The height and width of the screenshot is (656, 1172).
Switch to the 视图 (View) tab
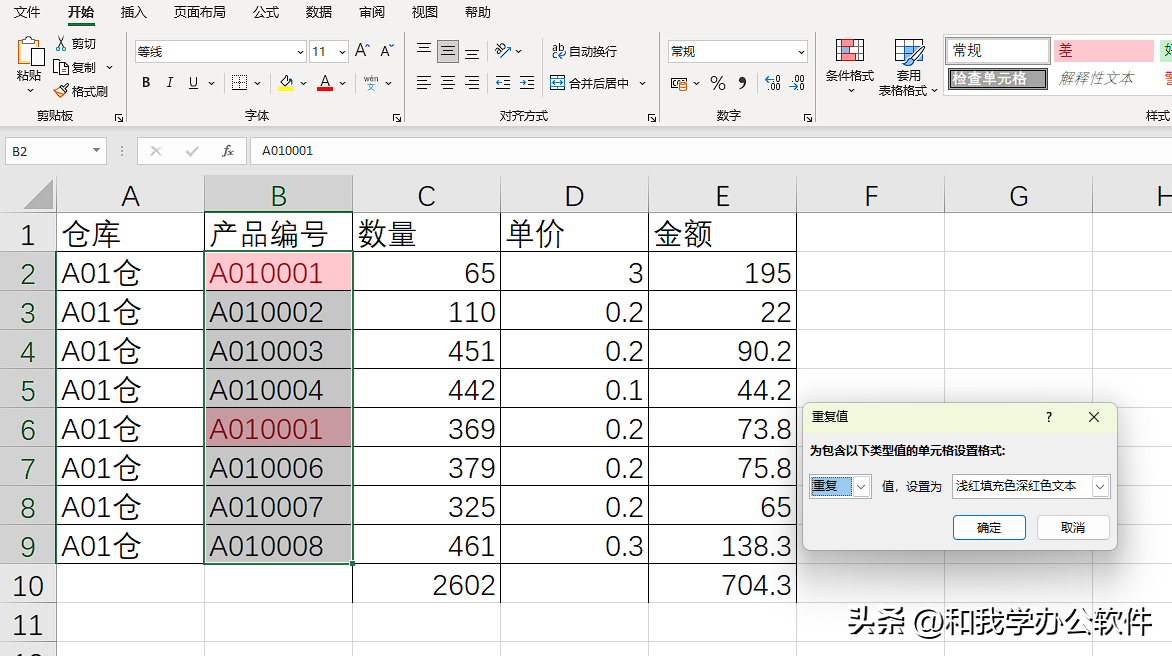425,12
